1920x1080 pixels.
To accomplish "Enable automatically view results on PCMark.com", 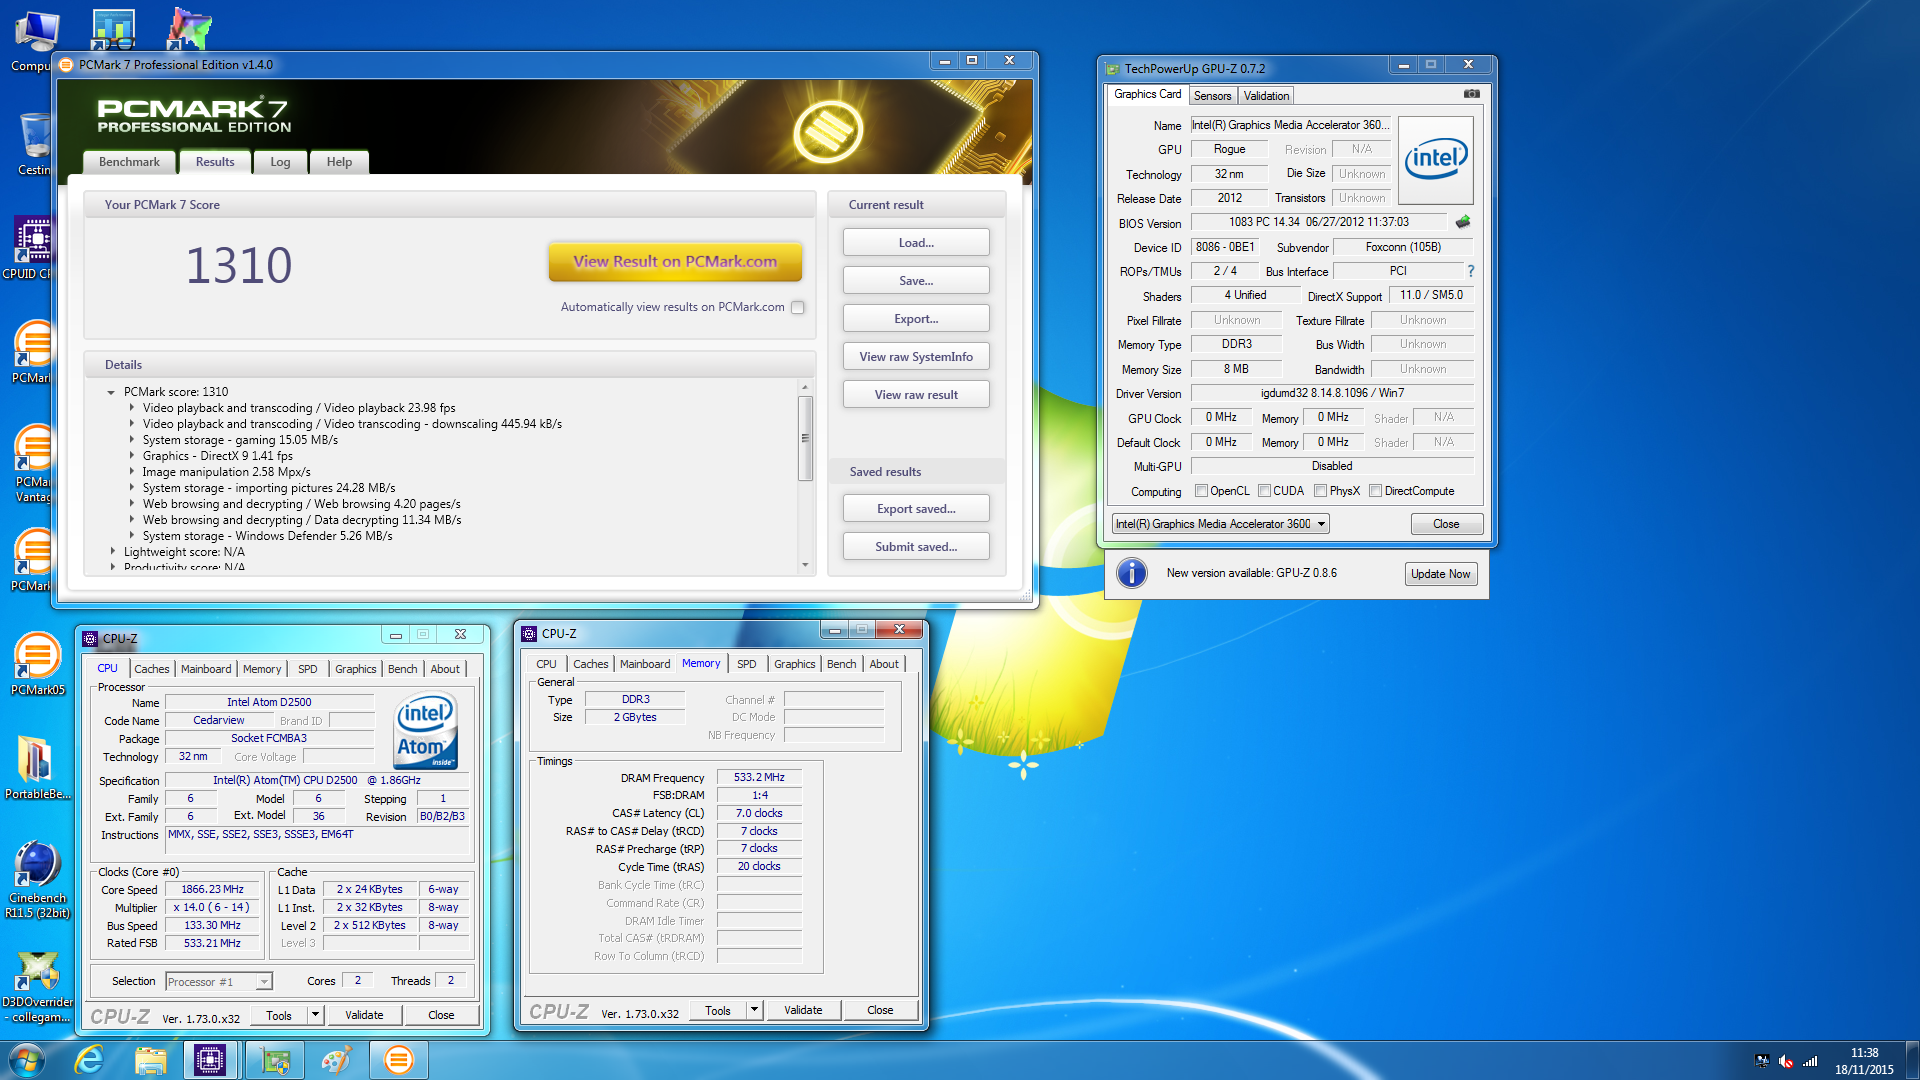I will pyautogui.click(x=798, y=307).
